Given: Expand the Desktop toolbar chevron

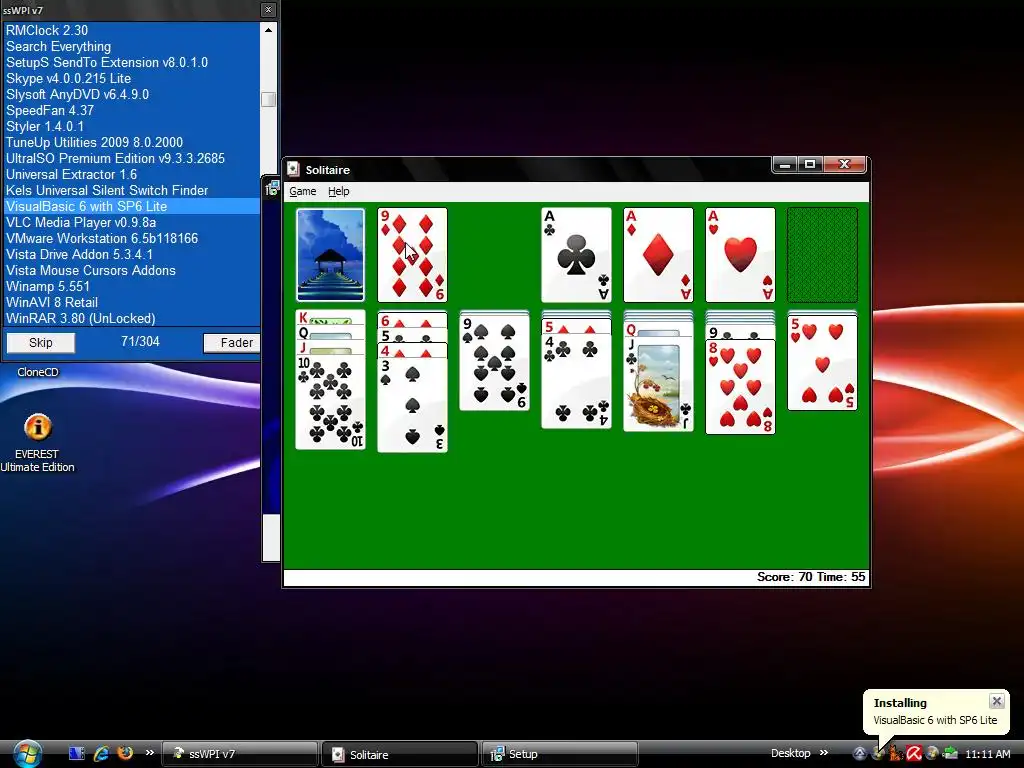Looking at the screenshot, I should [824, 753].
